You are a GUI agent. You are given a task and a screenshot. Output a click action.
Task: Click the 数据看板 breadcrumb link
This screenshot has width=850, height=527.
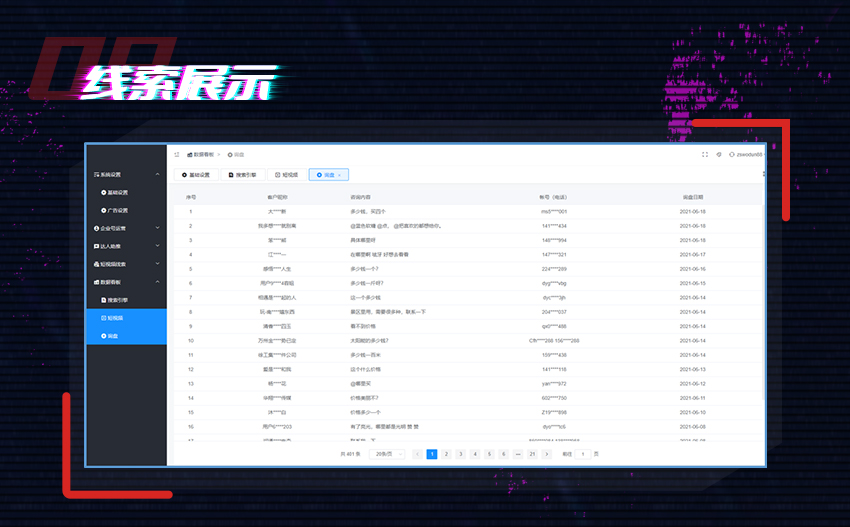(201, 155)
